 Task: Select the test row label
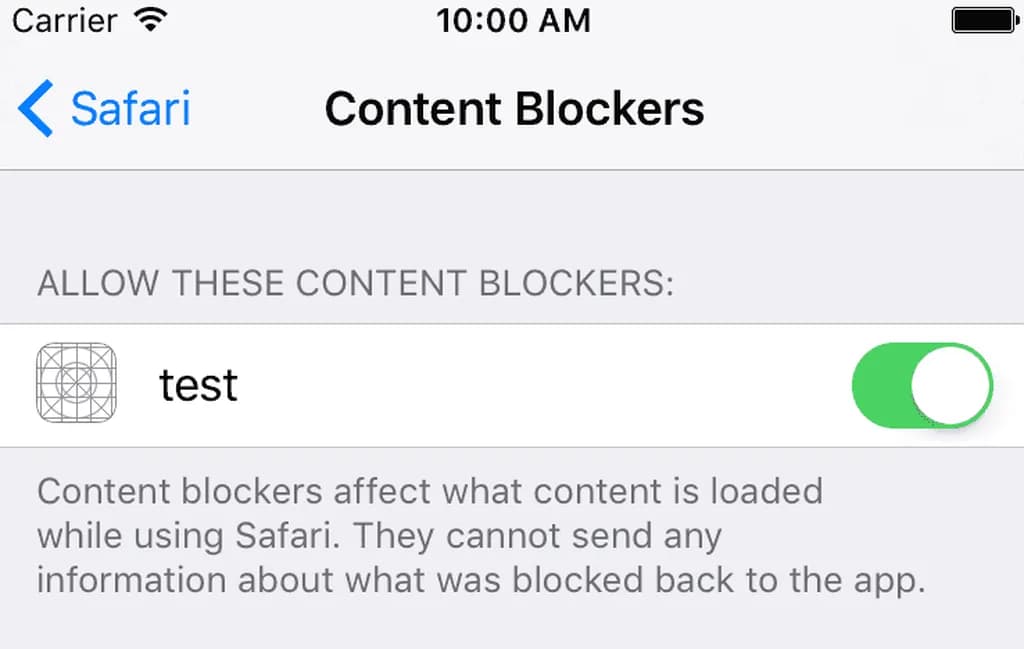click(x=198, y=385)
